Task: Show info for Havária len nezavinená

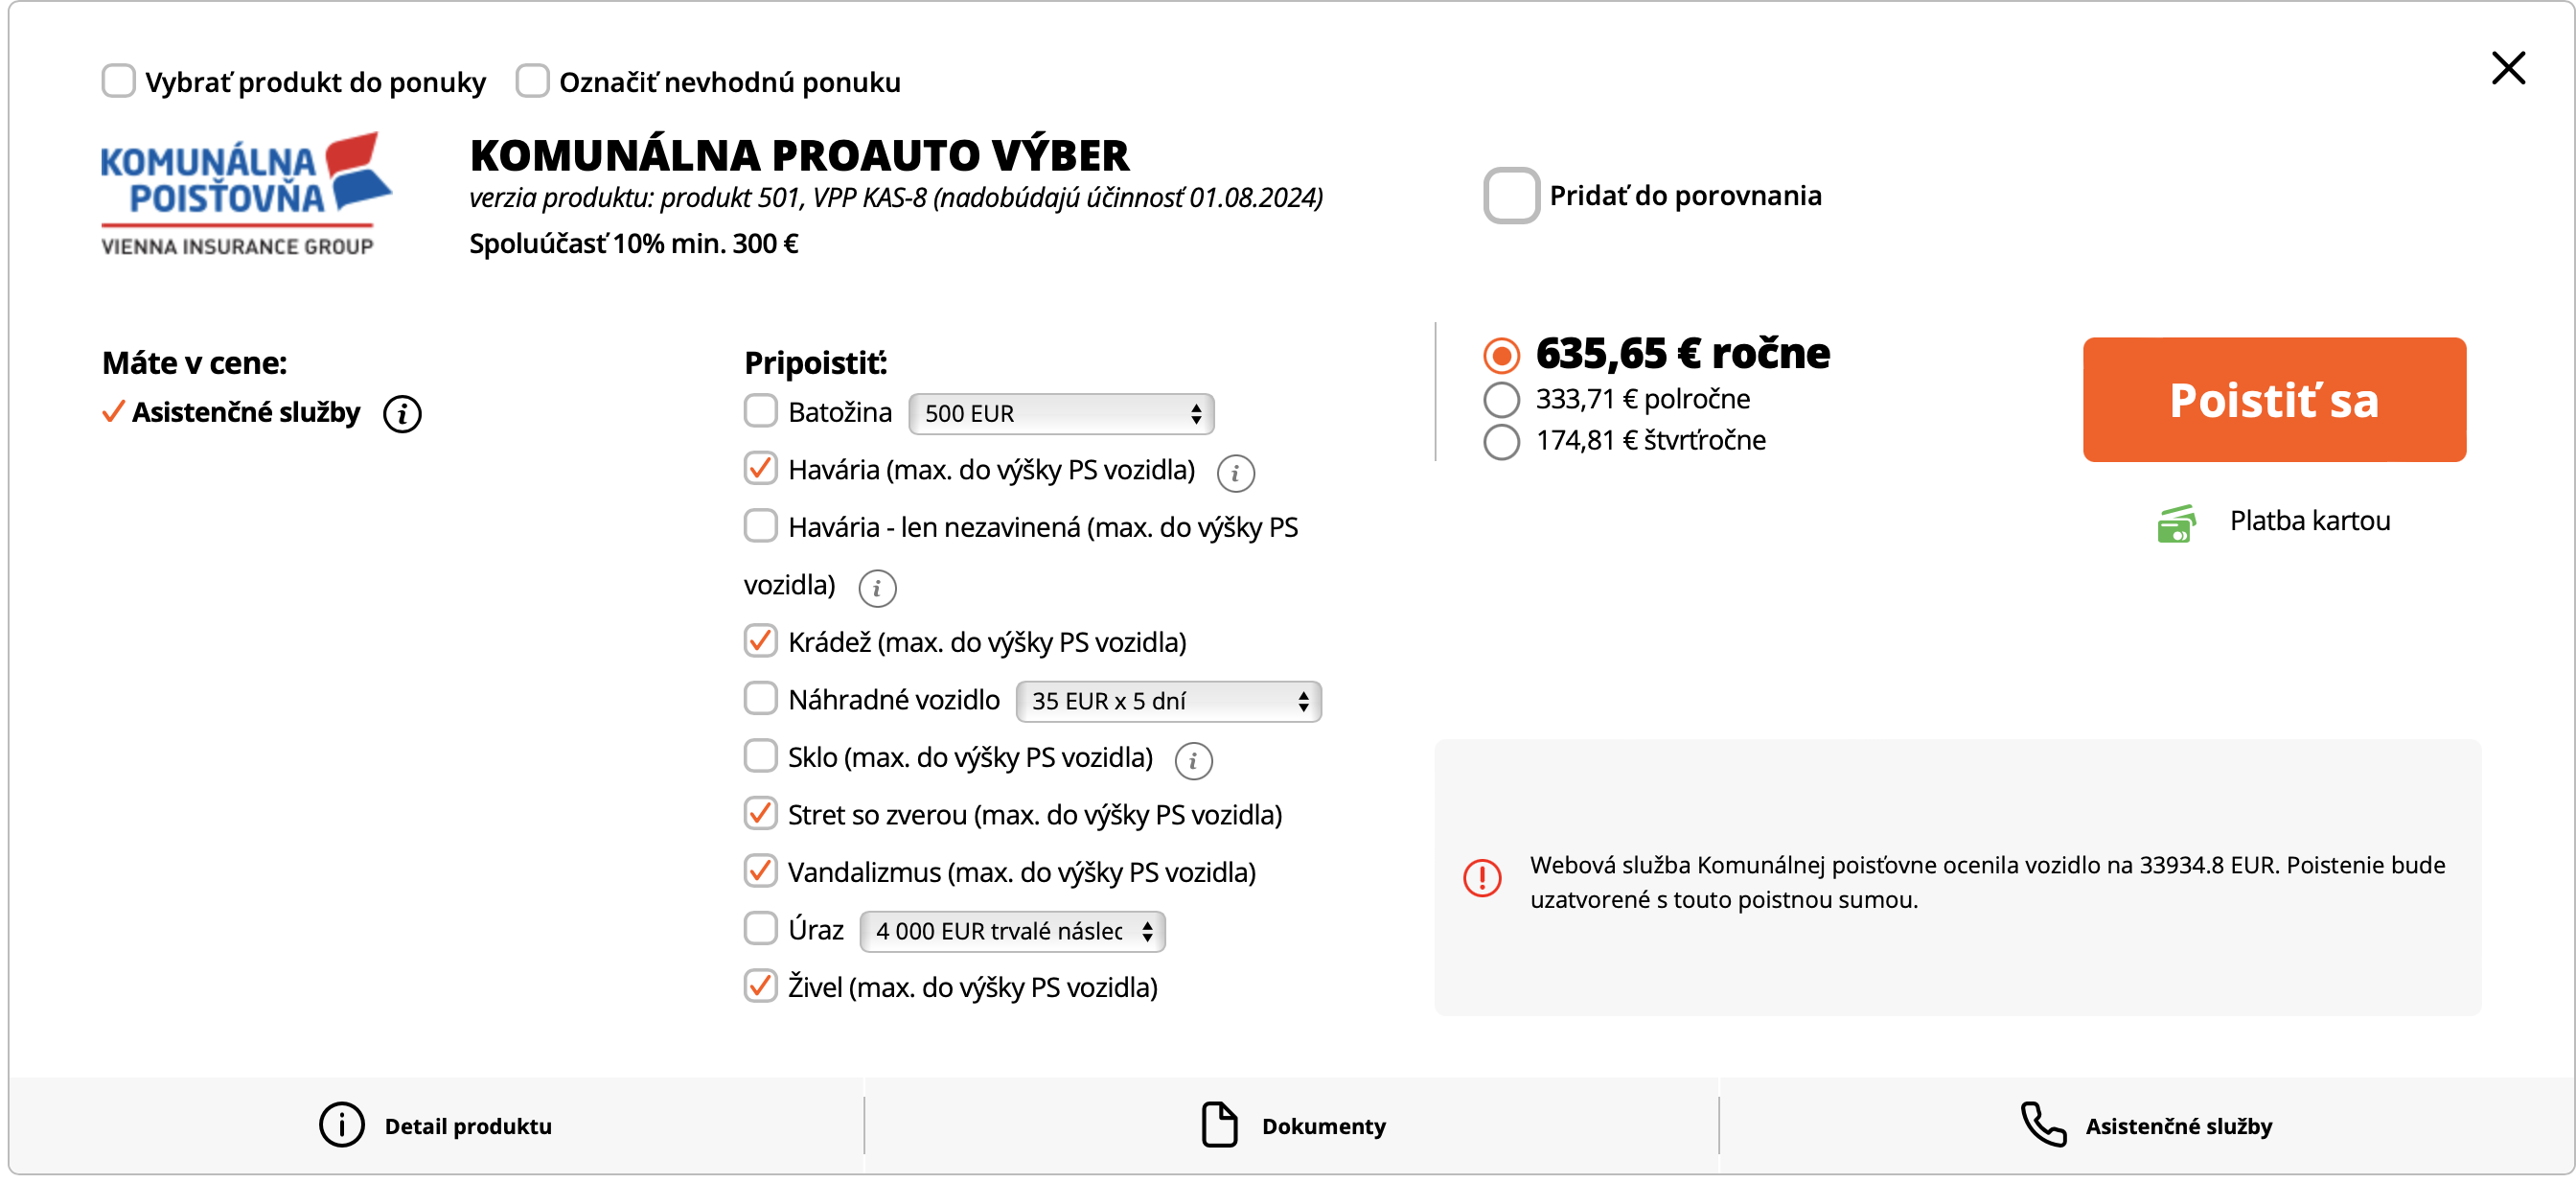Action: click(x=877, y=588)
